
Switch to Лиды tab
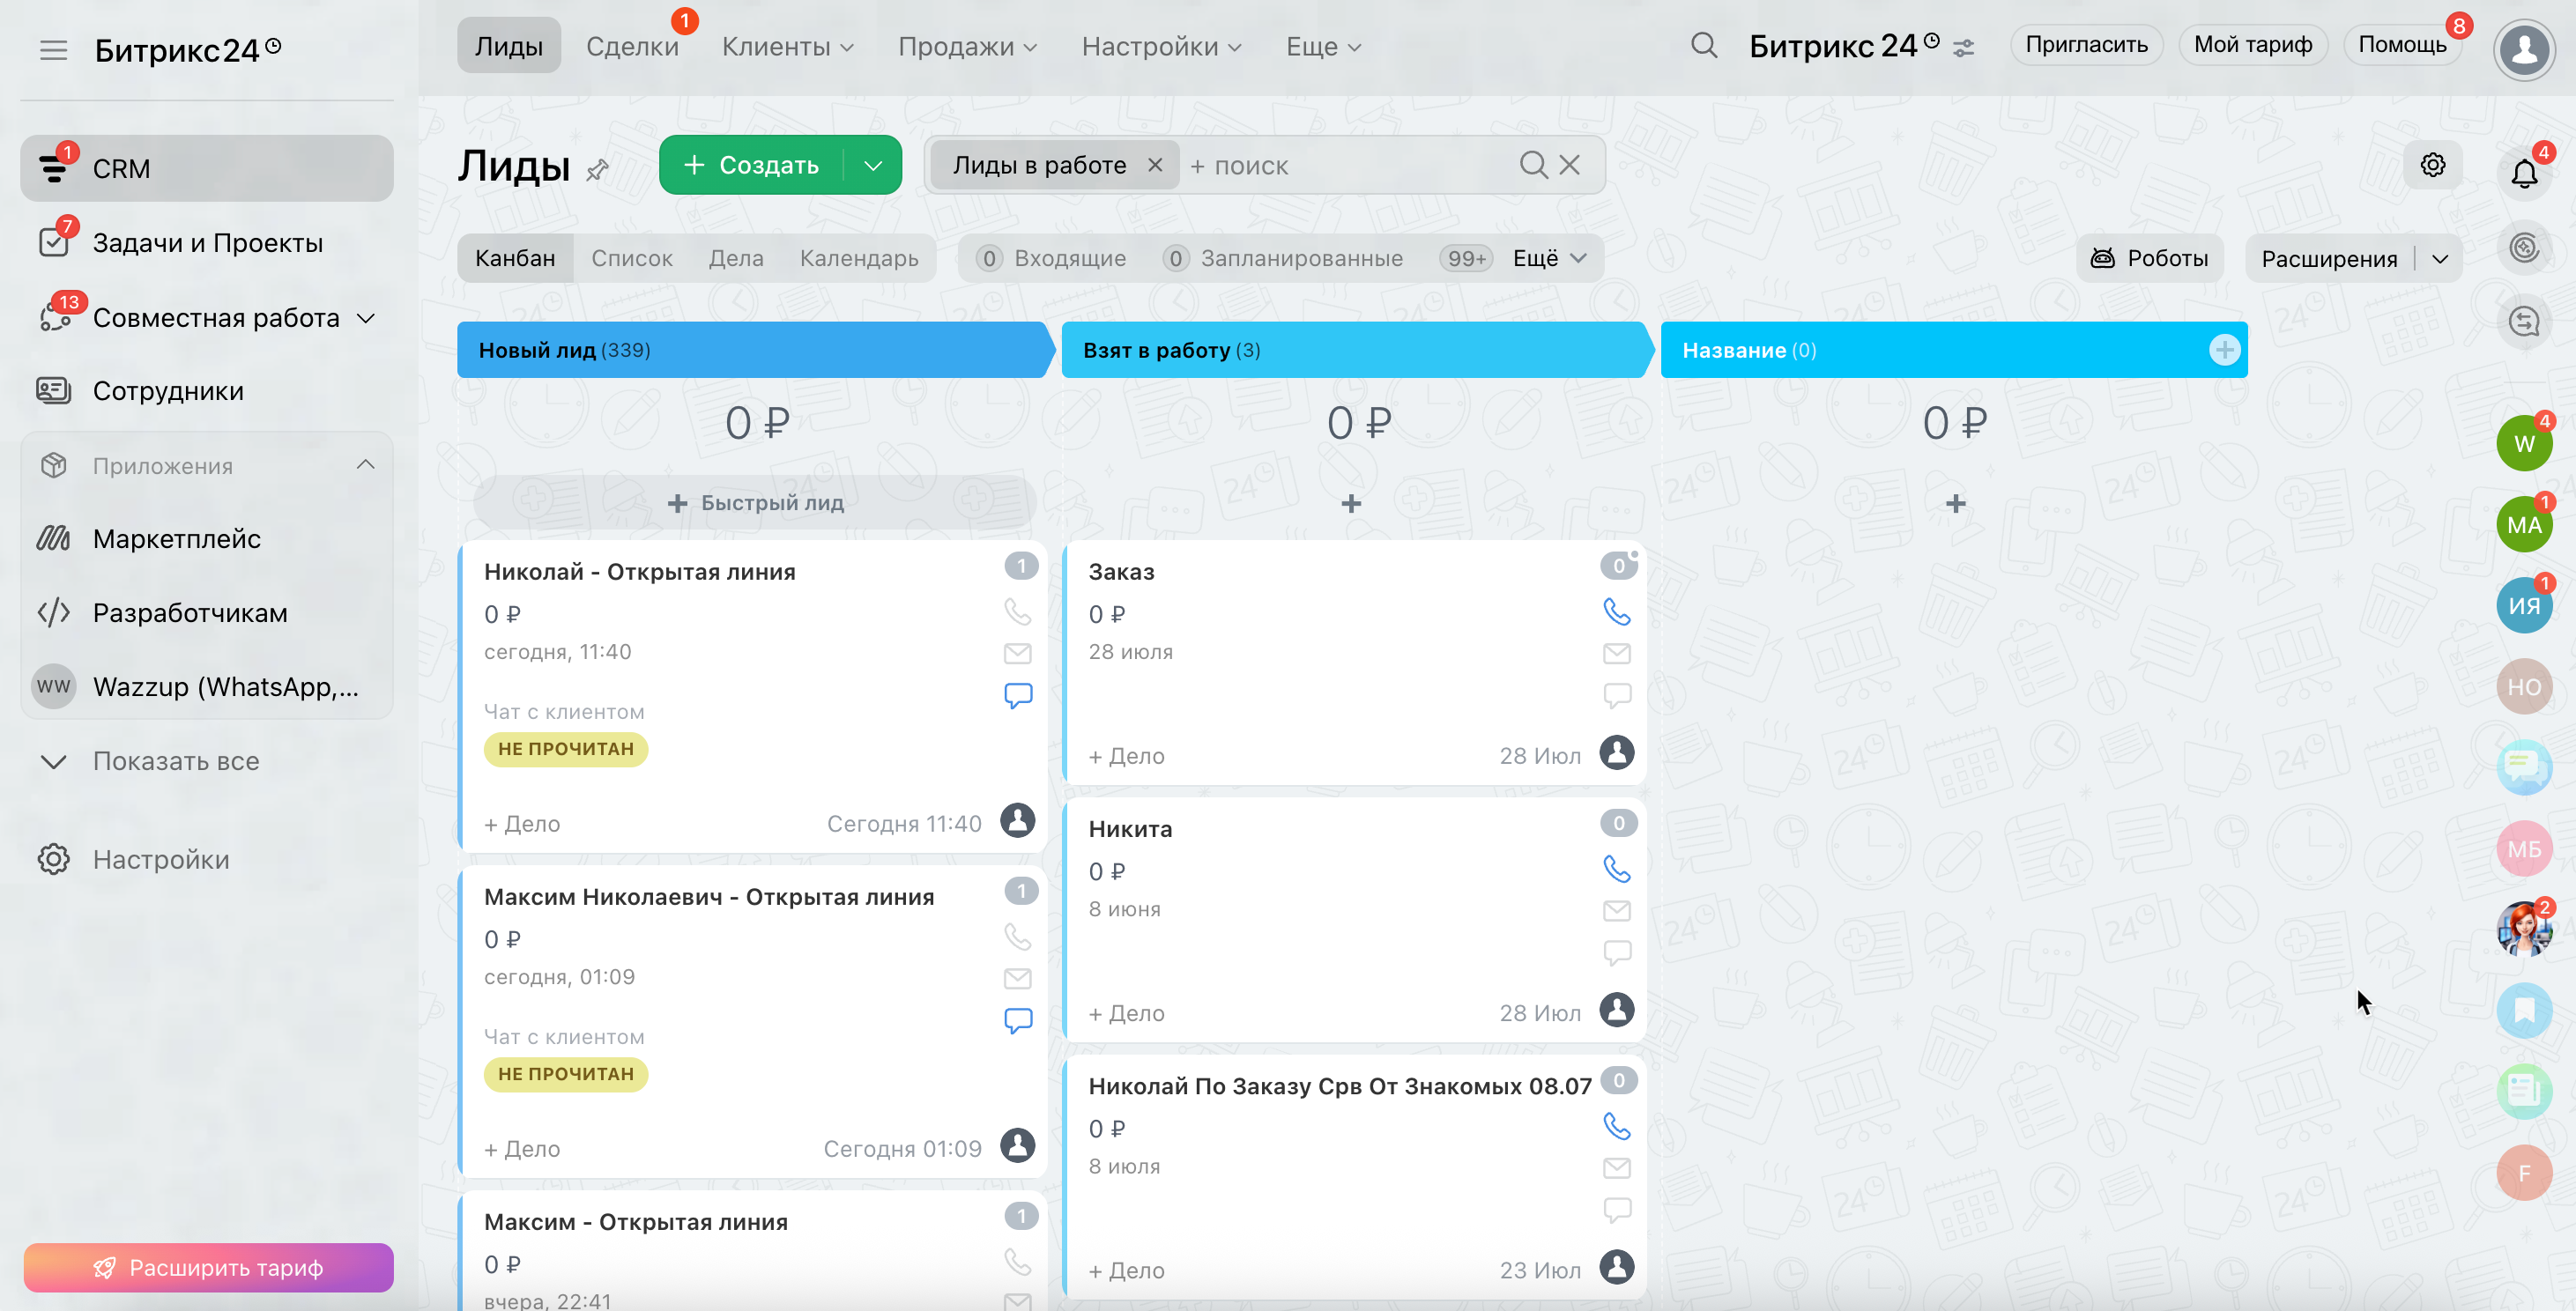click(508, 46)
